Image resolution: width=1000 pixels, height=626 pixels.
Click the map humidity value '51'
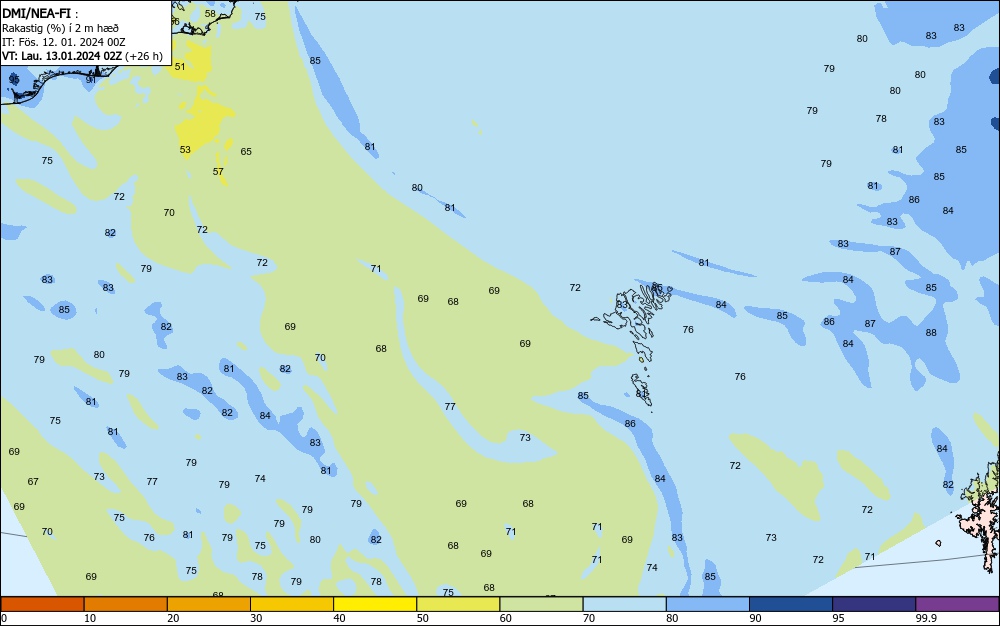(x=180, y=66)
